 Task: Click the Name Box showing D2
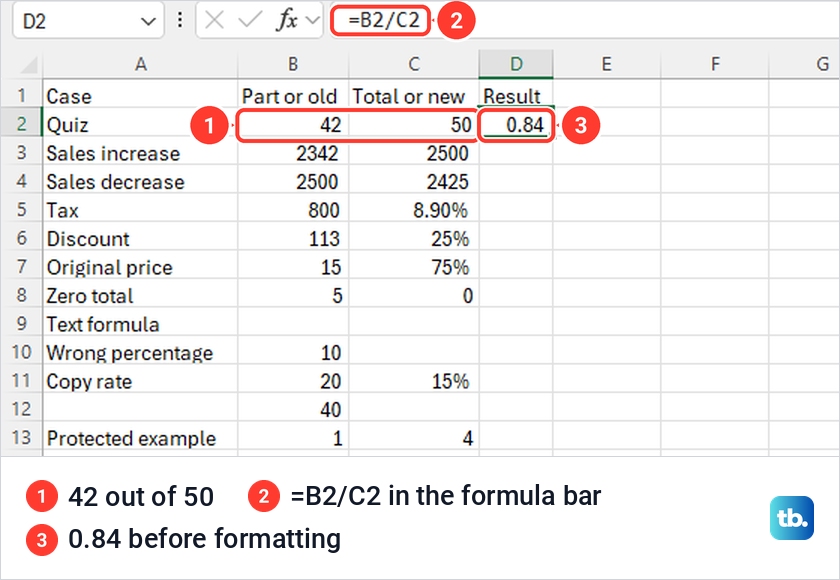coord(88,21)
